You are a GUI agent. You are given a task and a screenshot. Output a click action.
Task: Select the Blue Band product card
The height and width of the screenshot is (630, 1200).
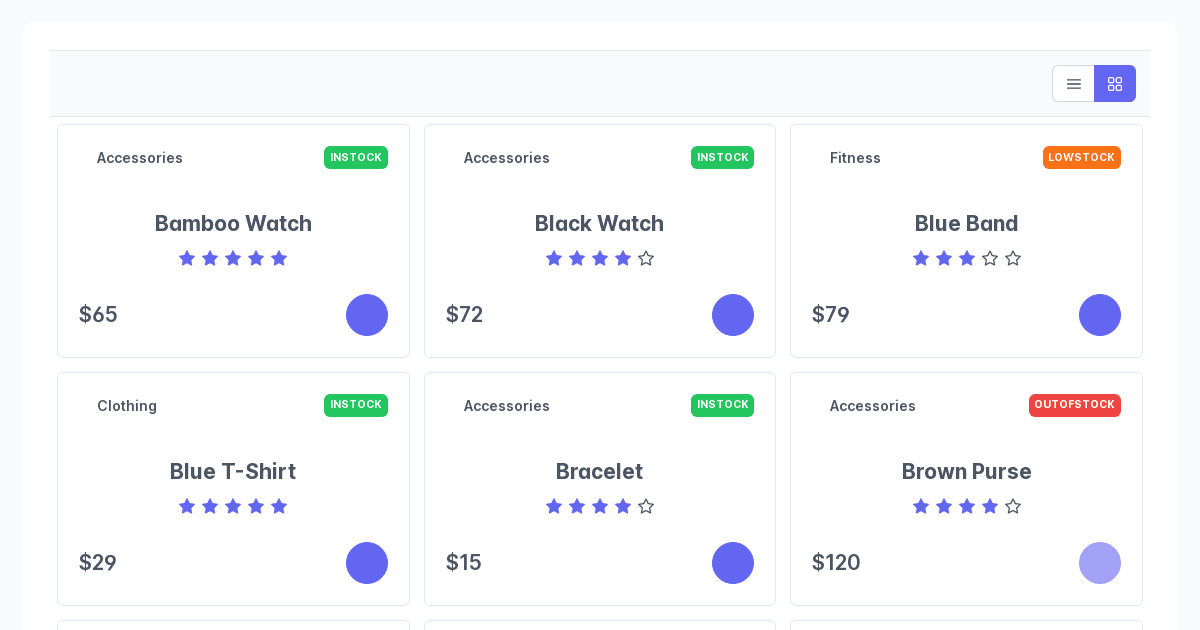(966, 240)
